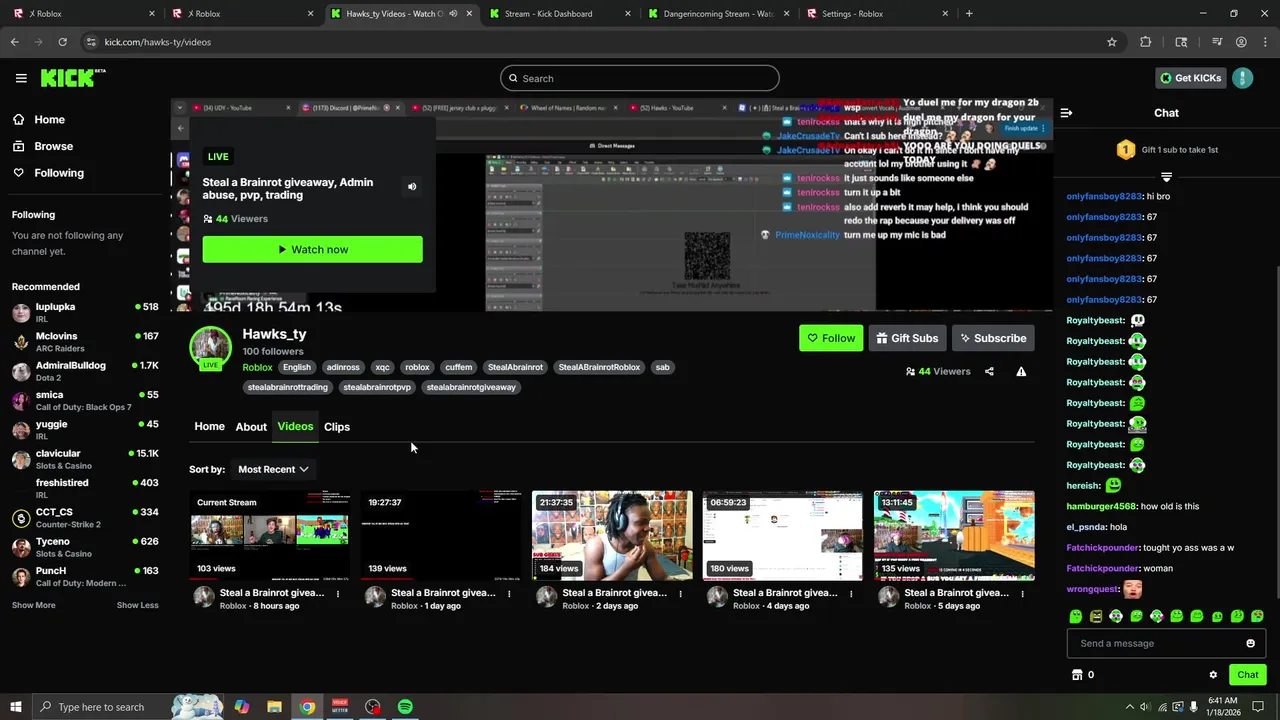The height and width of the screenshot is (720, 1280).
Task: Open options for 5 days ago video
Action: coord(1022,593)
